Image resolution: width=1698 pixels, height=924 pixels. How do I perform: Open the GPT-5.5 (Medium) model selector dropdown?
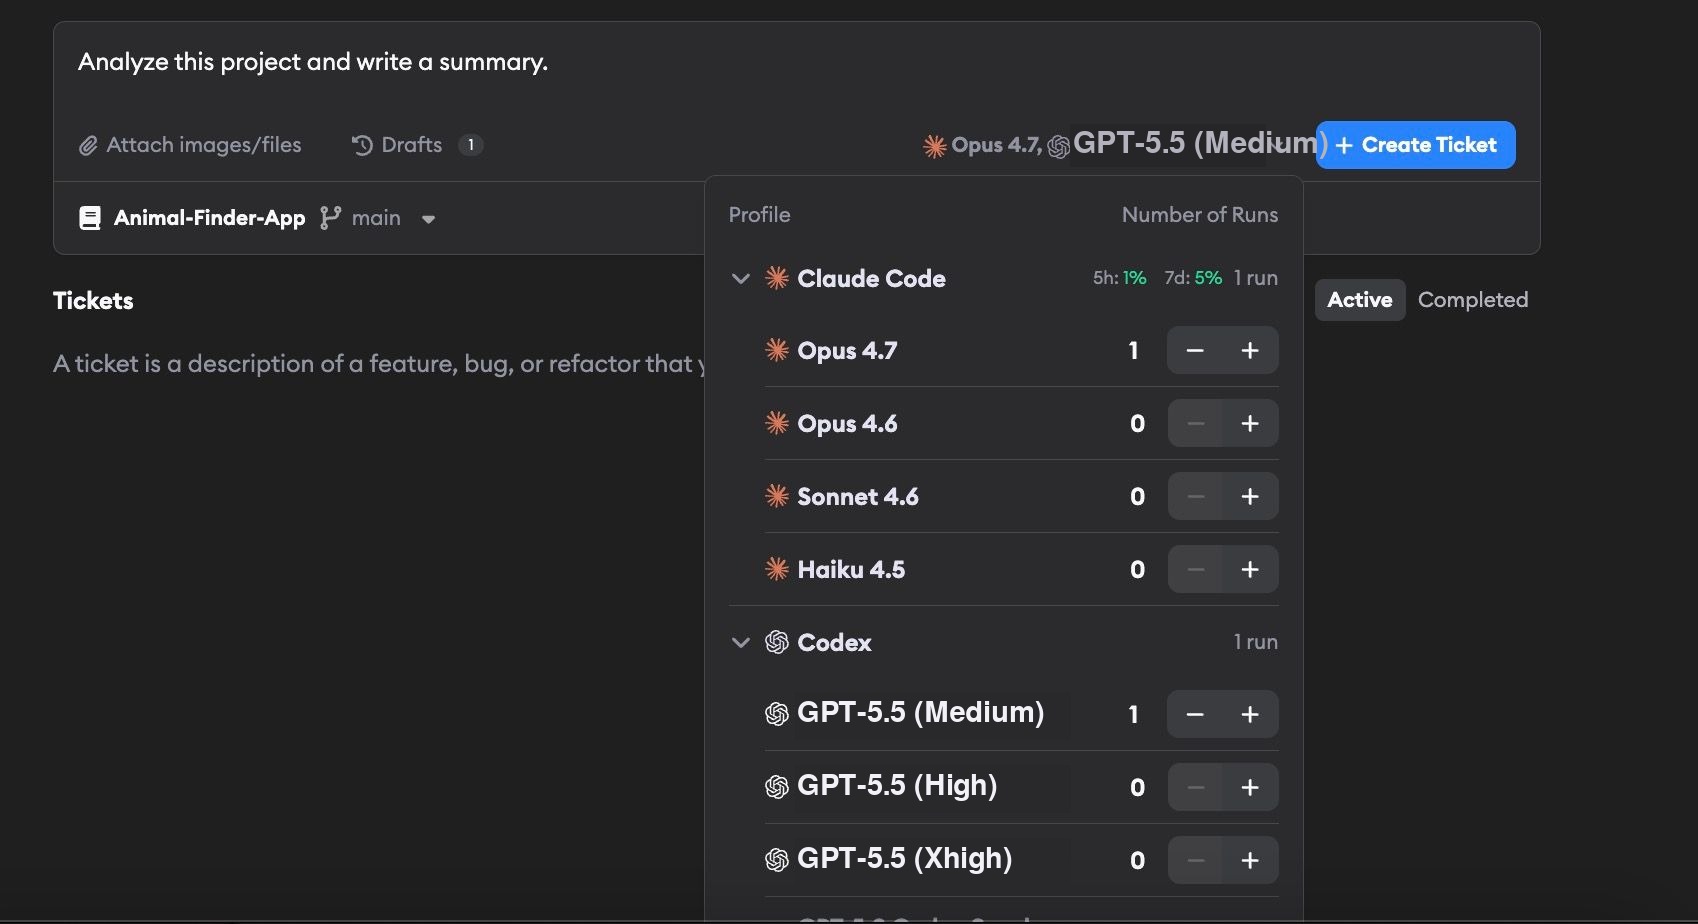[x=1200, y=143]
